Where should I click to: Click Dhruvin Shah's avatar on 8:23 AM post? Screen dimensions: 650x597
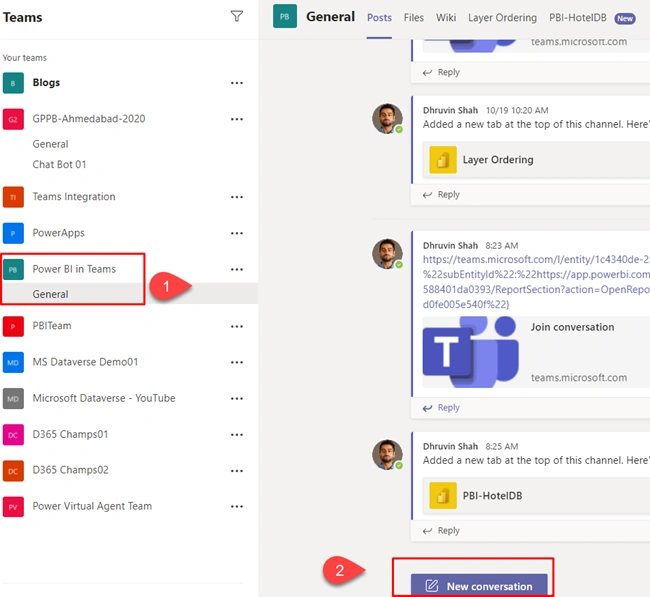(x=387, y=254)
